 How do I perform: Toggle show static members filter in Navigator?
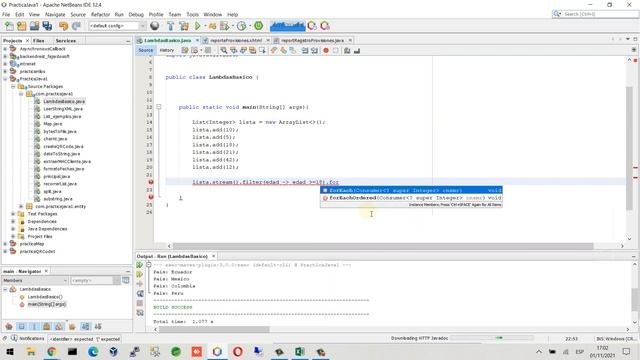pos(34,327)
